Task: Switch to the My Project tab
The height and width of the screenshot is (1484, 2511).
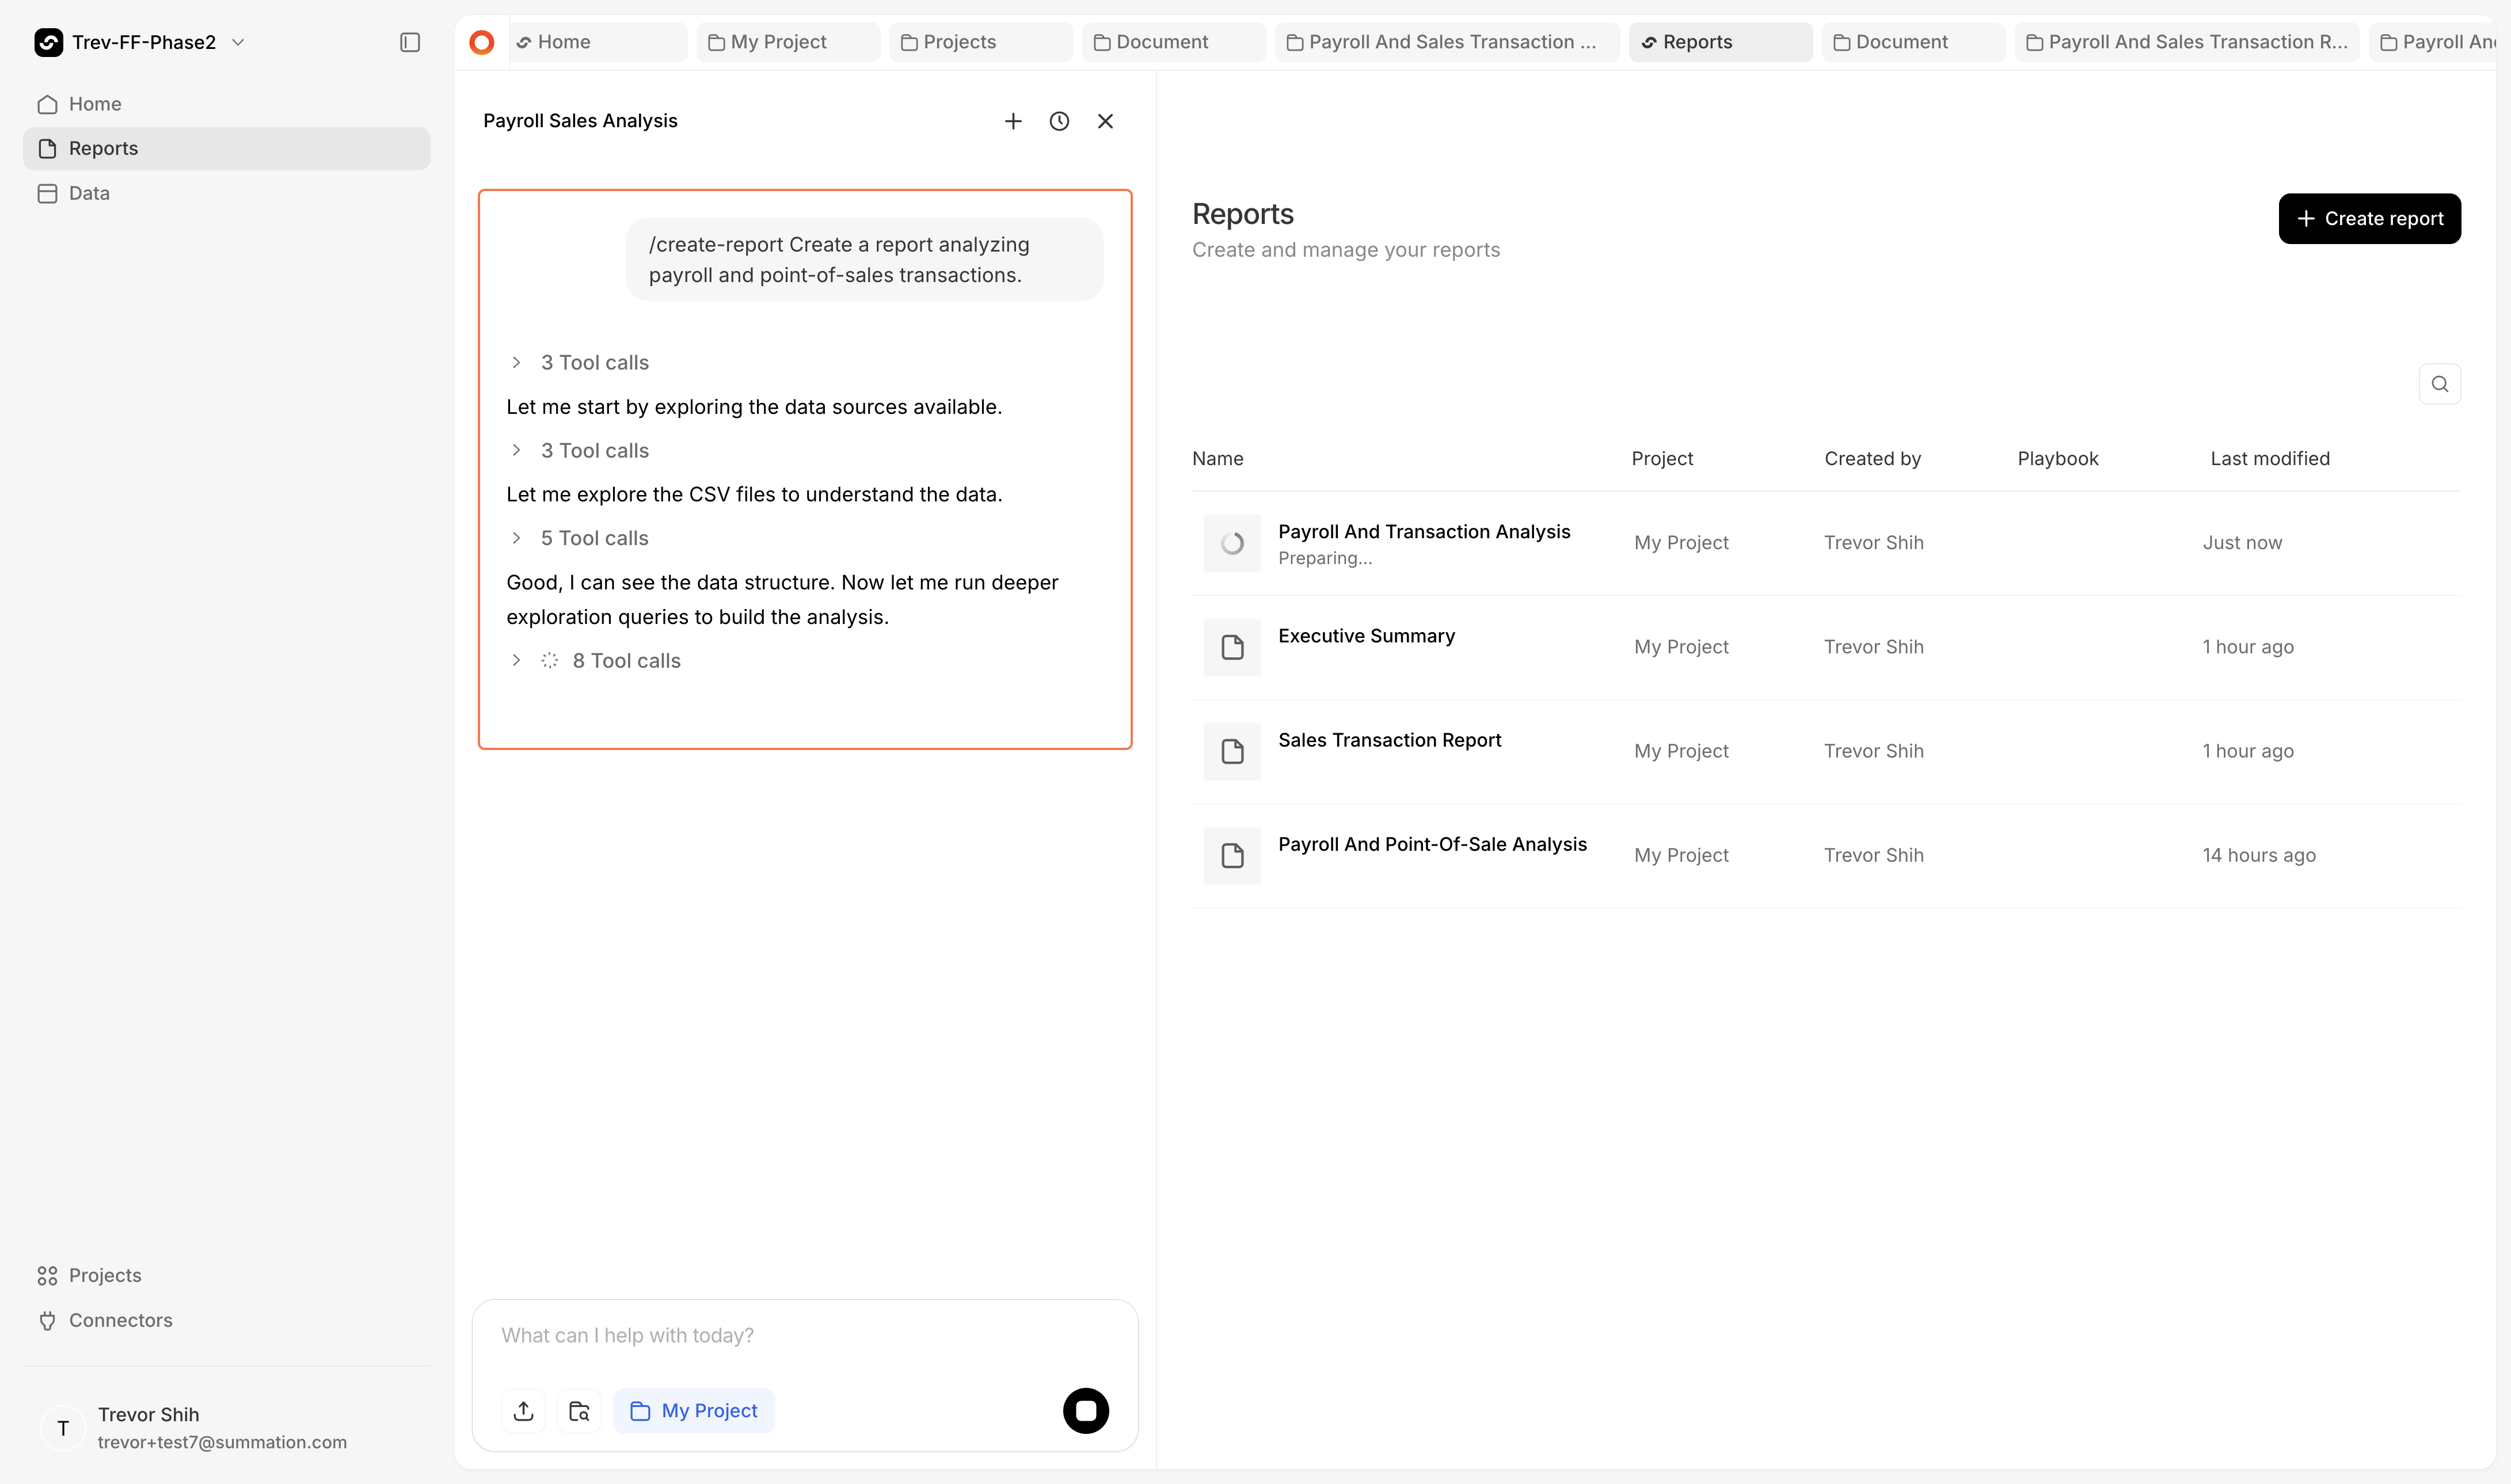Action: click(788, 42)
